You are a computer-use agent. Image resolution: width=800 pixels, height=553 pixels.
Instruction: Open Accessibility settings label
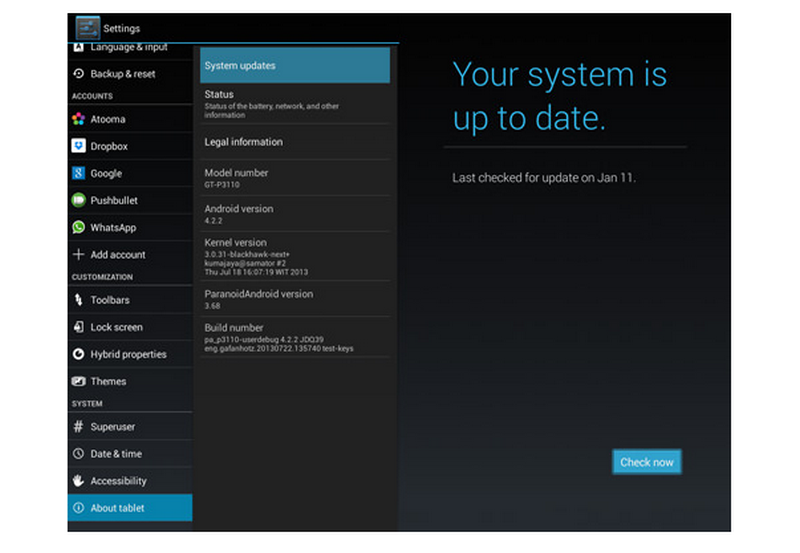(118, 481)
